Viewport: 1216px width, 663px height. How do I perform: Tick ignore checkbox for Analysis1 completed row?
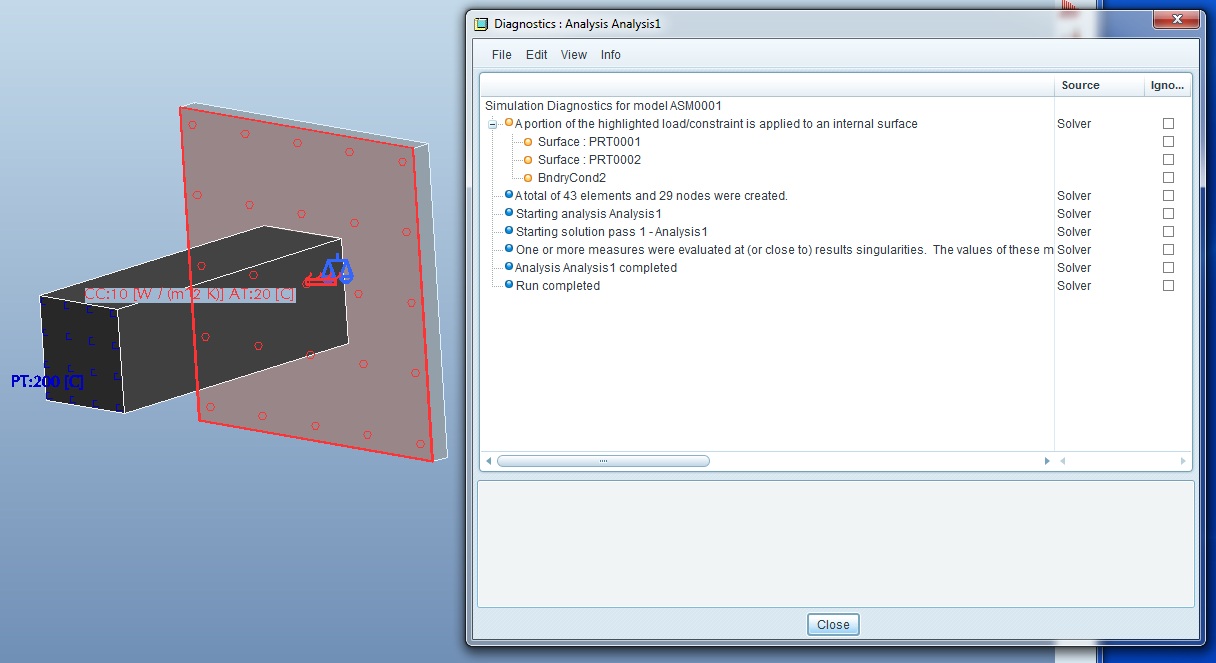tap(1168, 268)
